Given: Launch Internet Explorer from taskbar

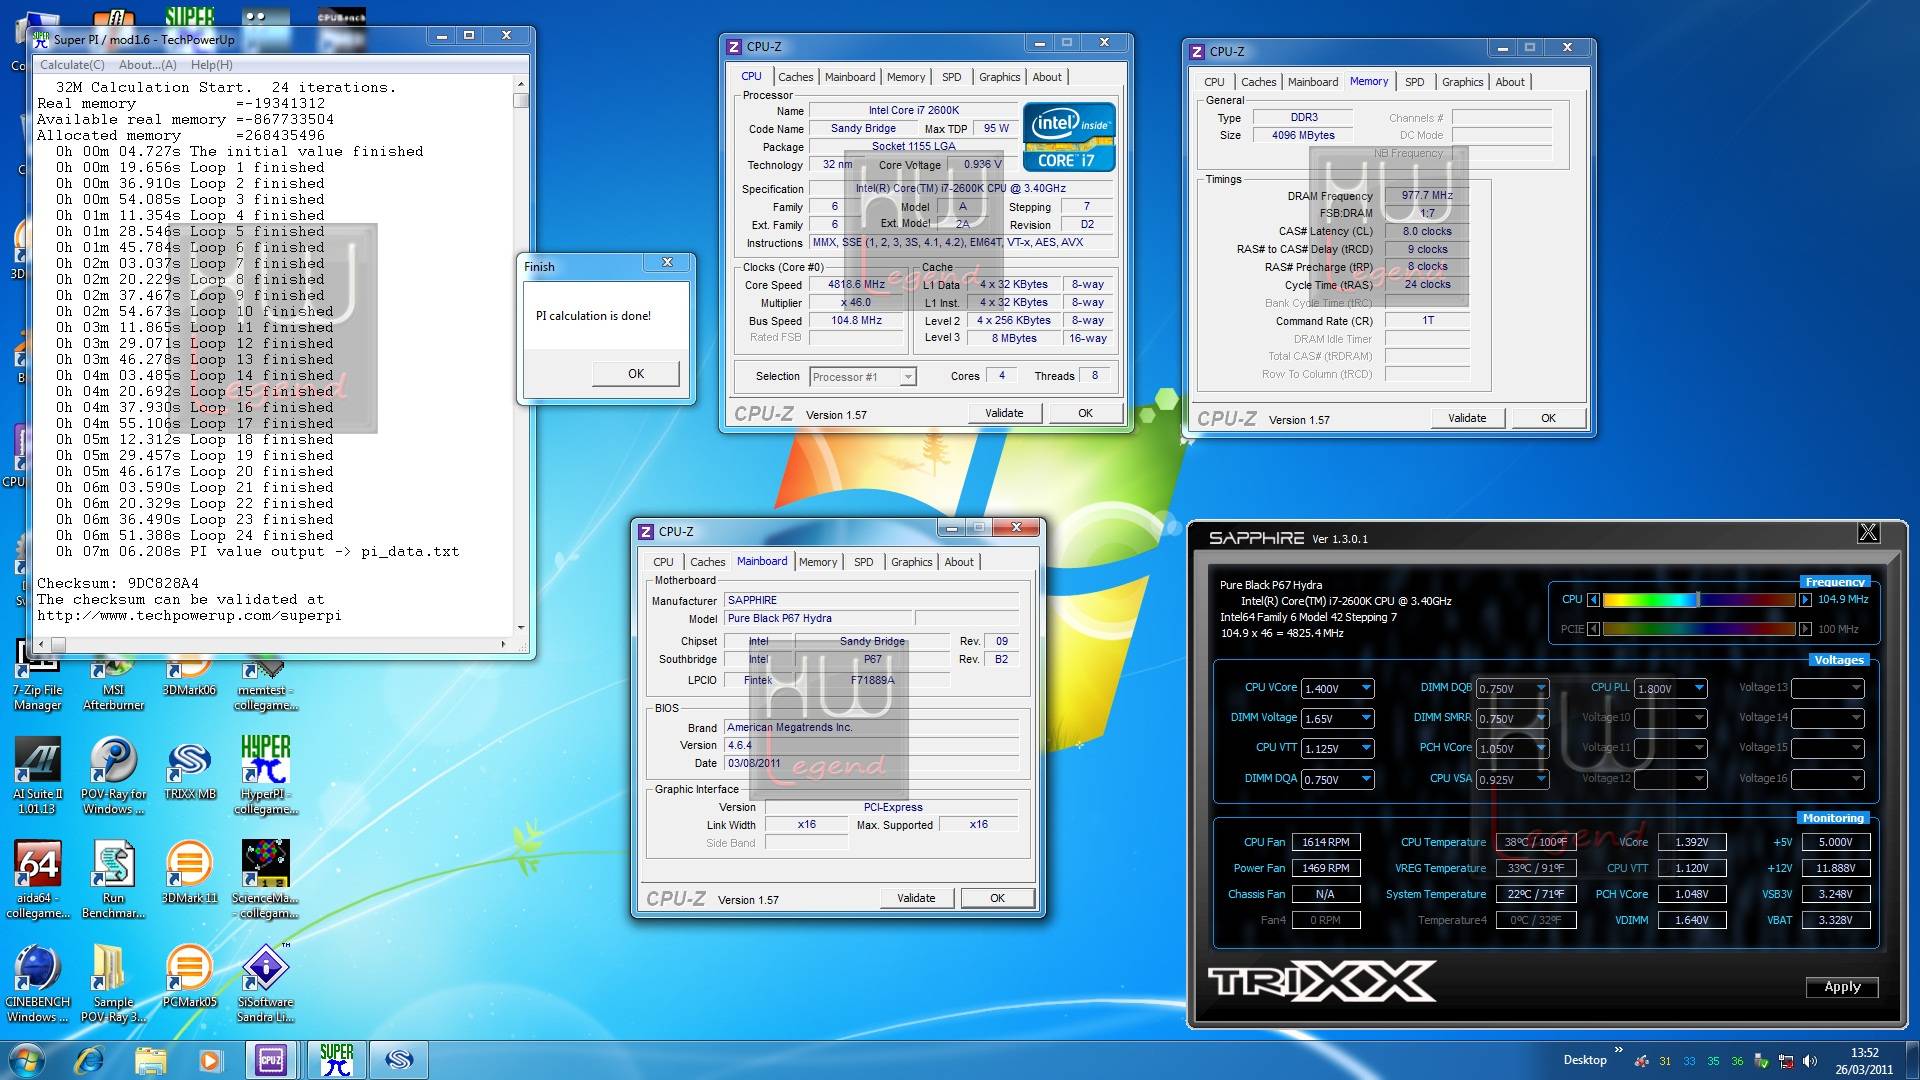Looking at the screenshot, I should (90, 1060).
